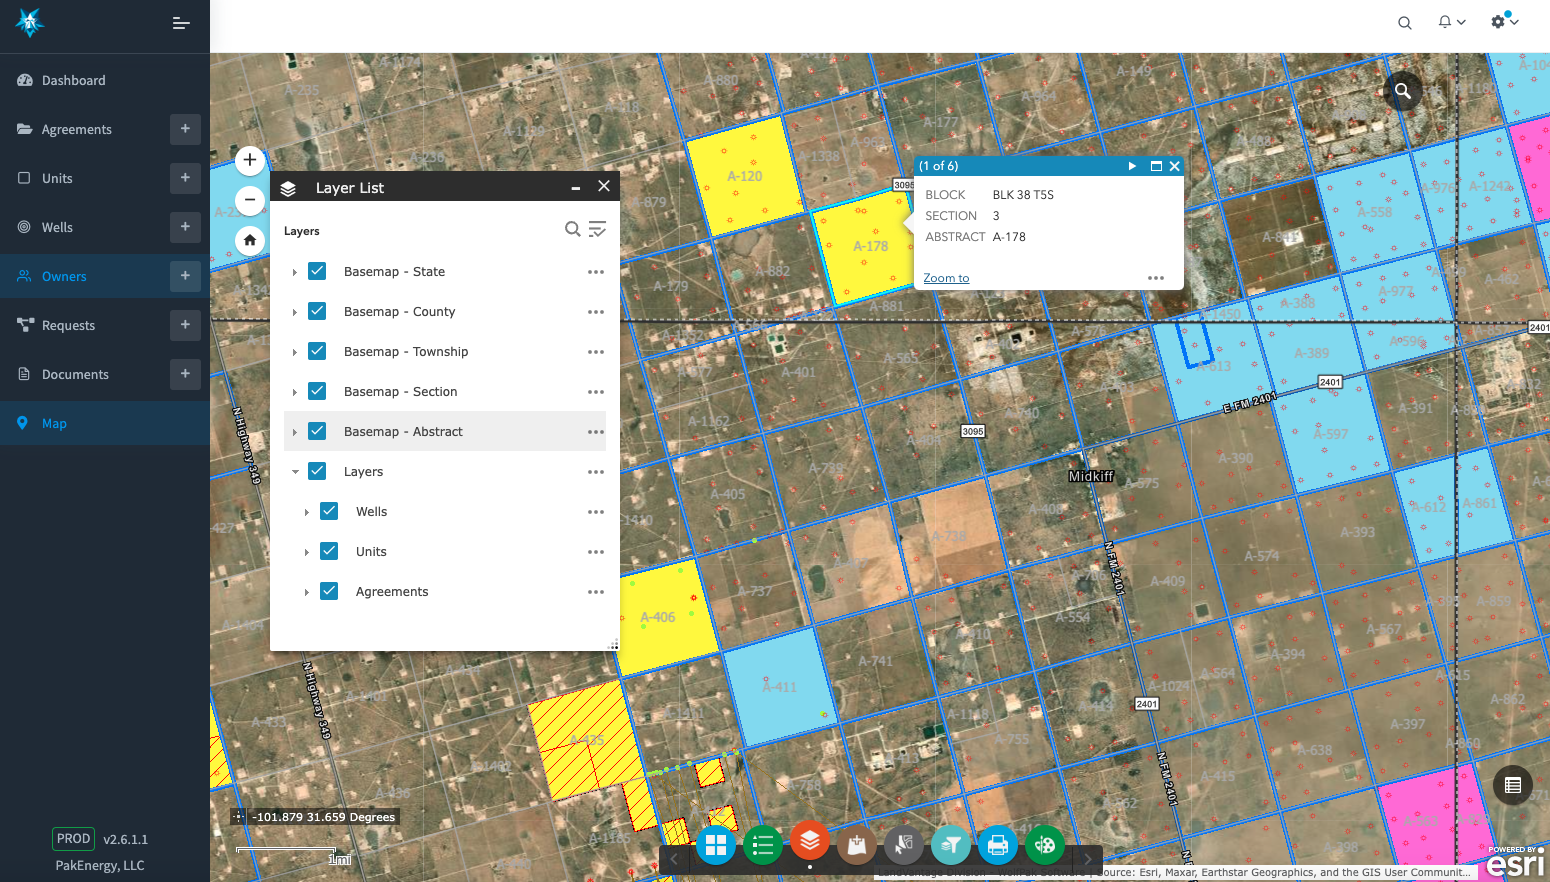1550x882 pixels.
Task: Select the Layer List toolbar icon
Action: pyautogui.click(x=809, y=845)
